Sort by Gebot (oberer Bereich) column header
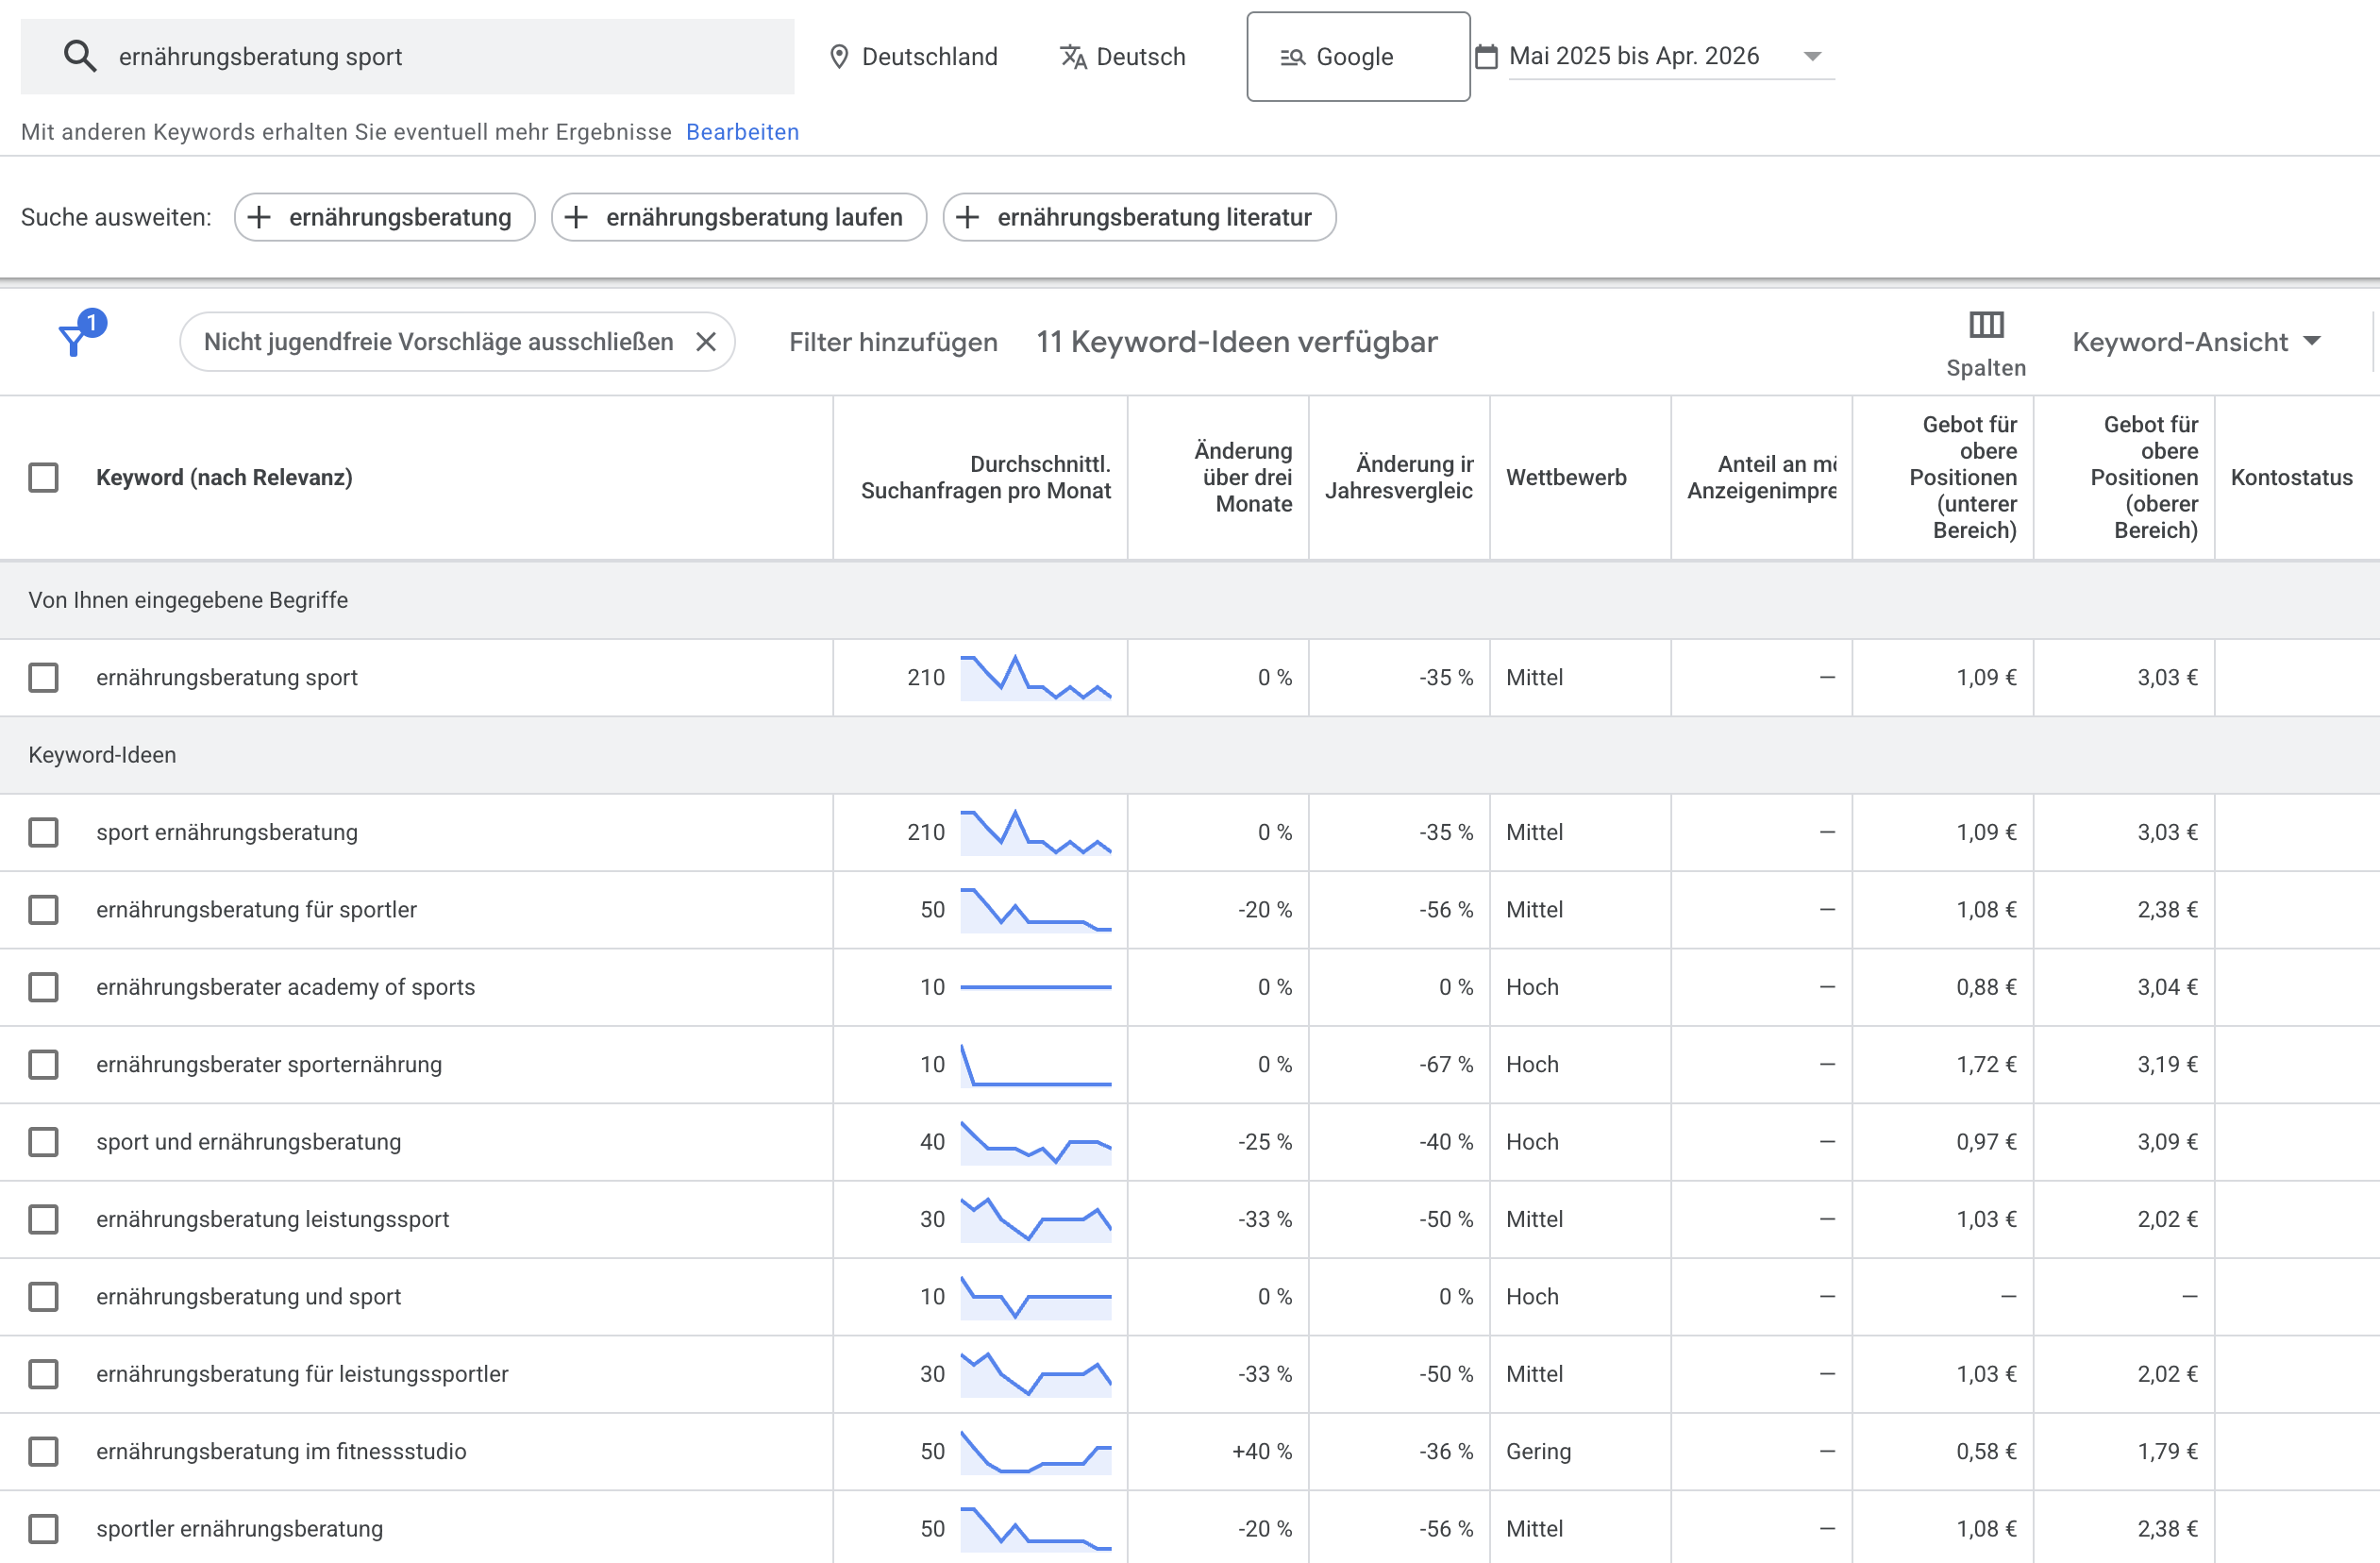The height and width of the screenshot is (1563, 2380). point(2144,477)
